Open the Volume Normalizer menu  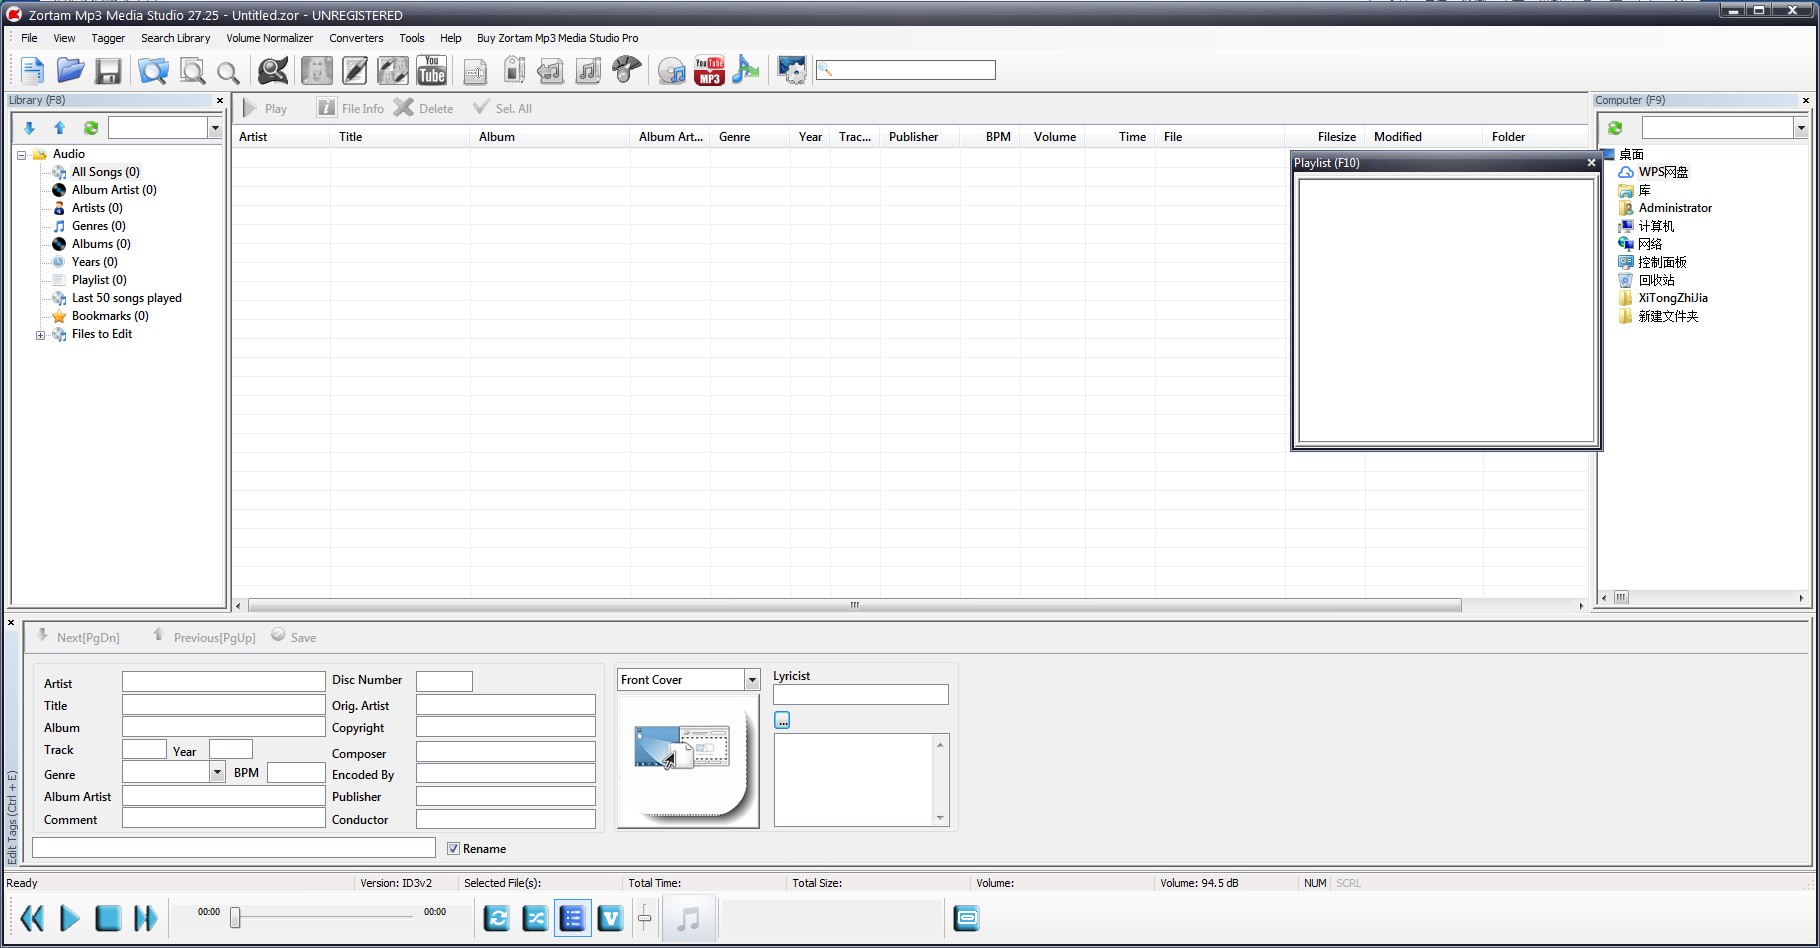(269, 38)
